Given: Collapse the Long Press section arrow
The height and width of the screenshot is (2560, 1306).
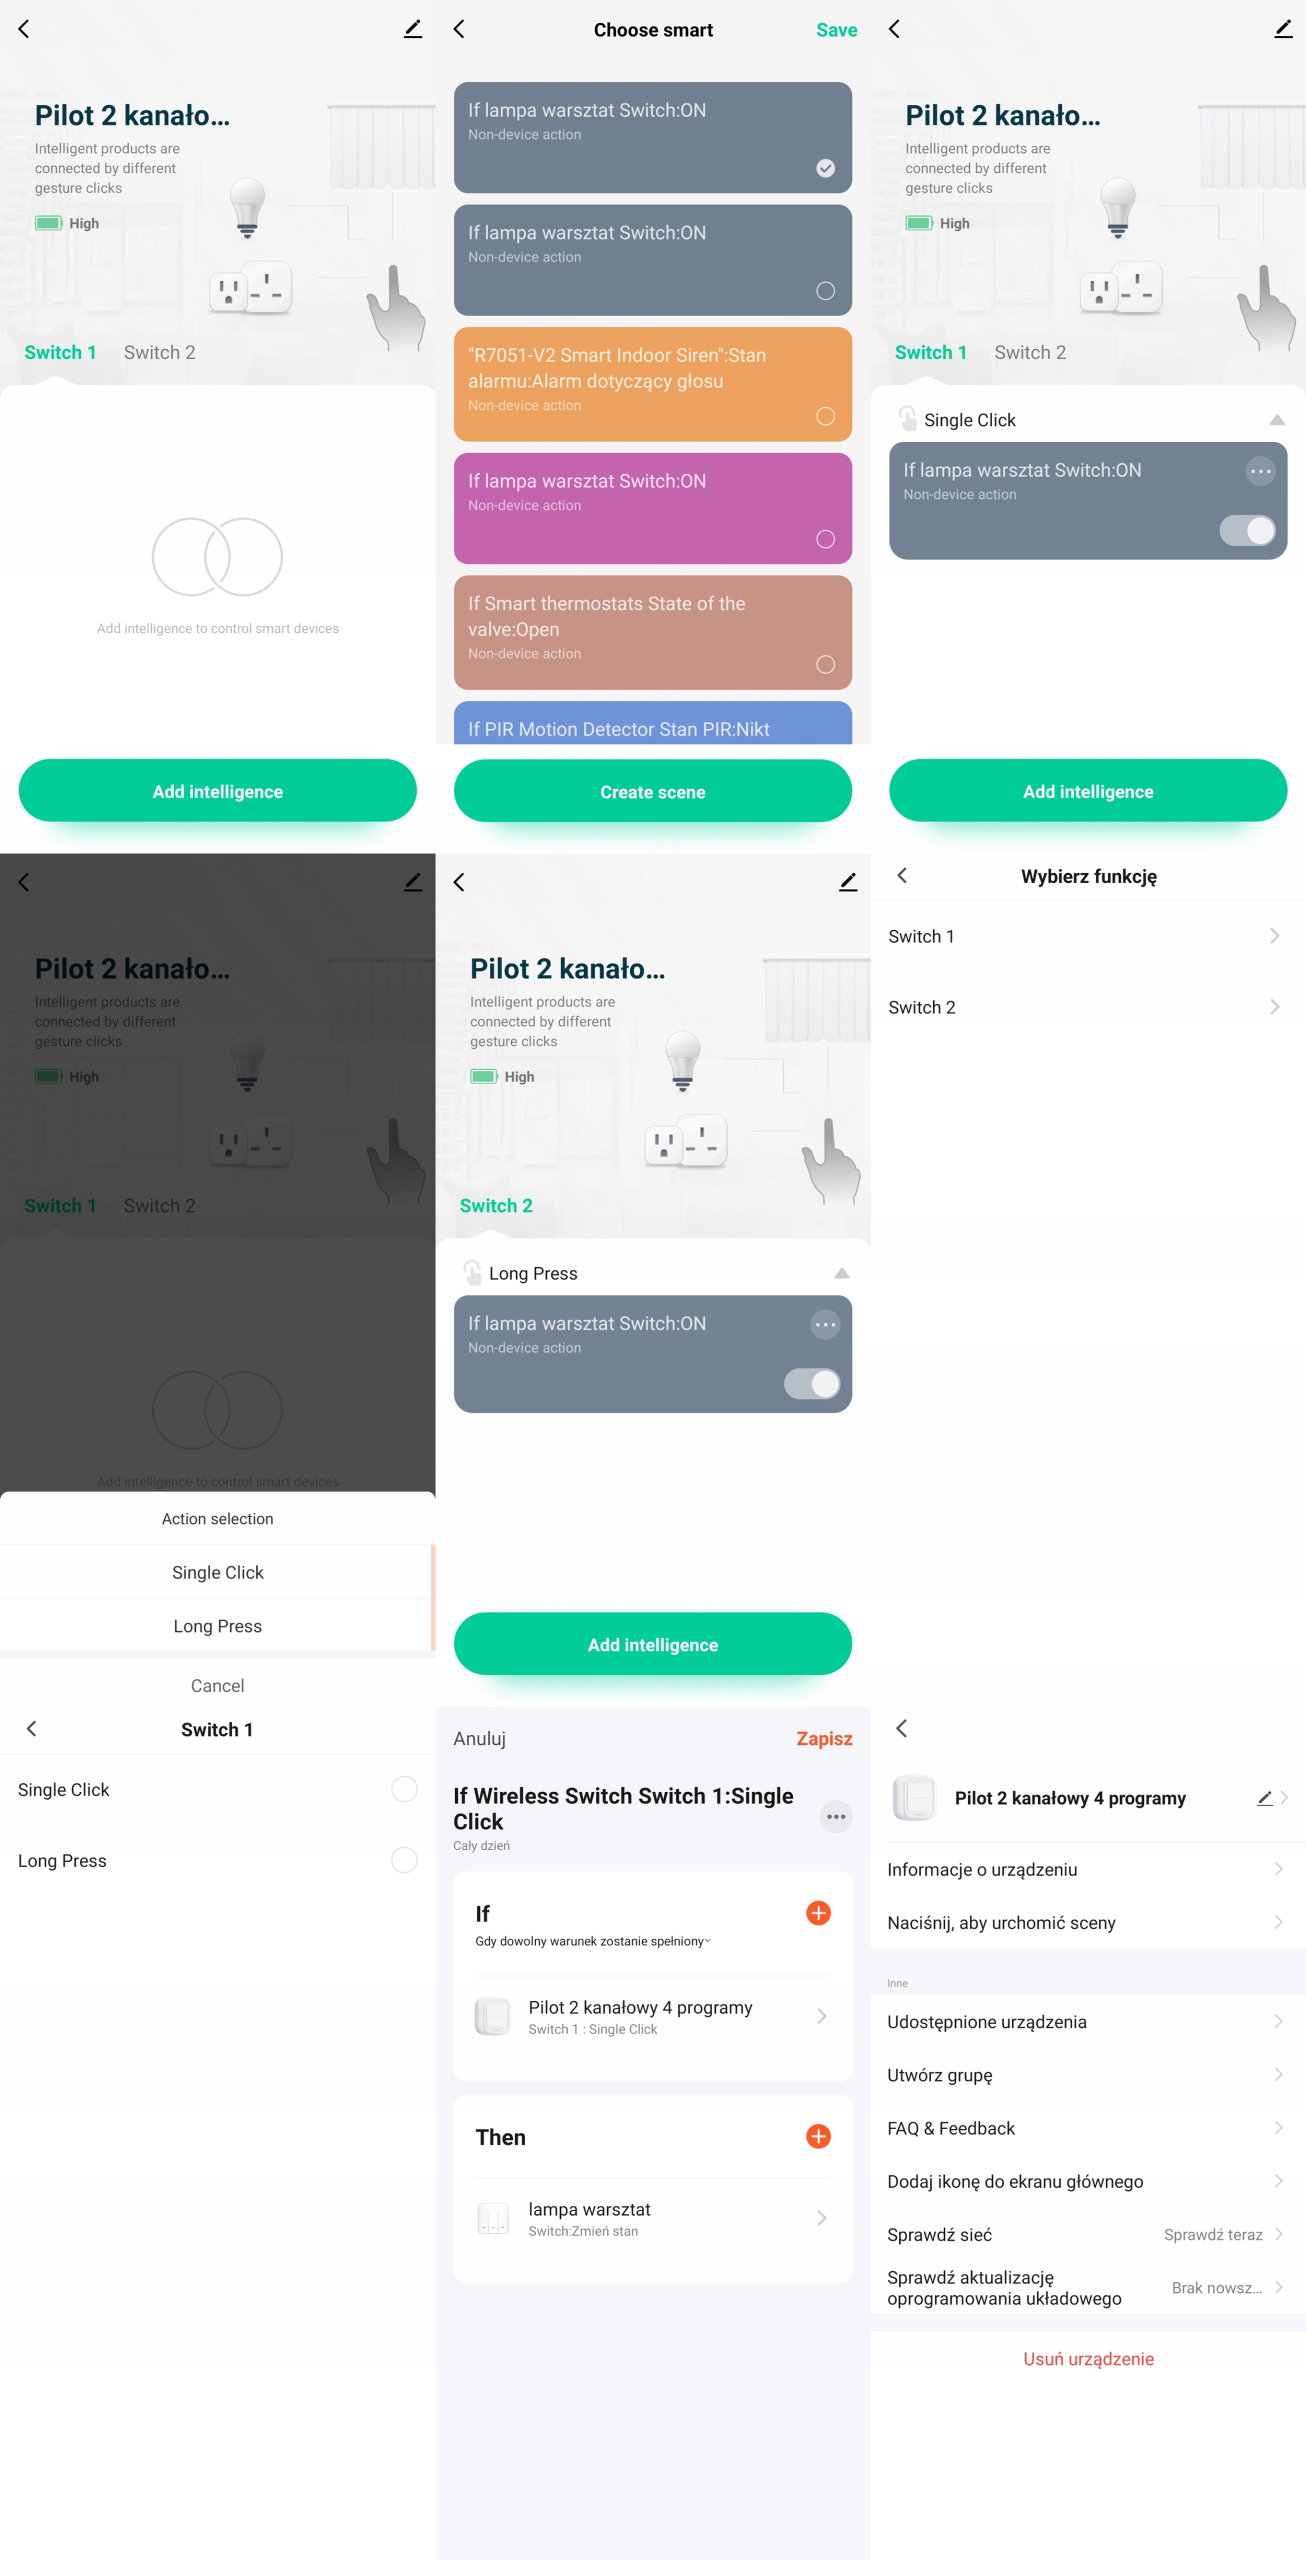Looking at the screenshot, I should [x=842, y=1273].
